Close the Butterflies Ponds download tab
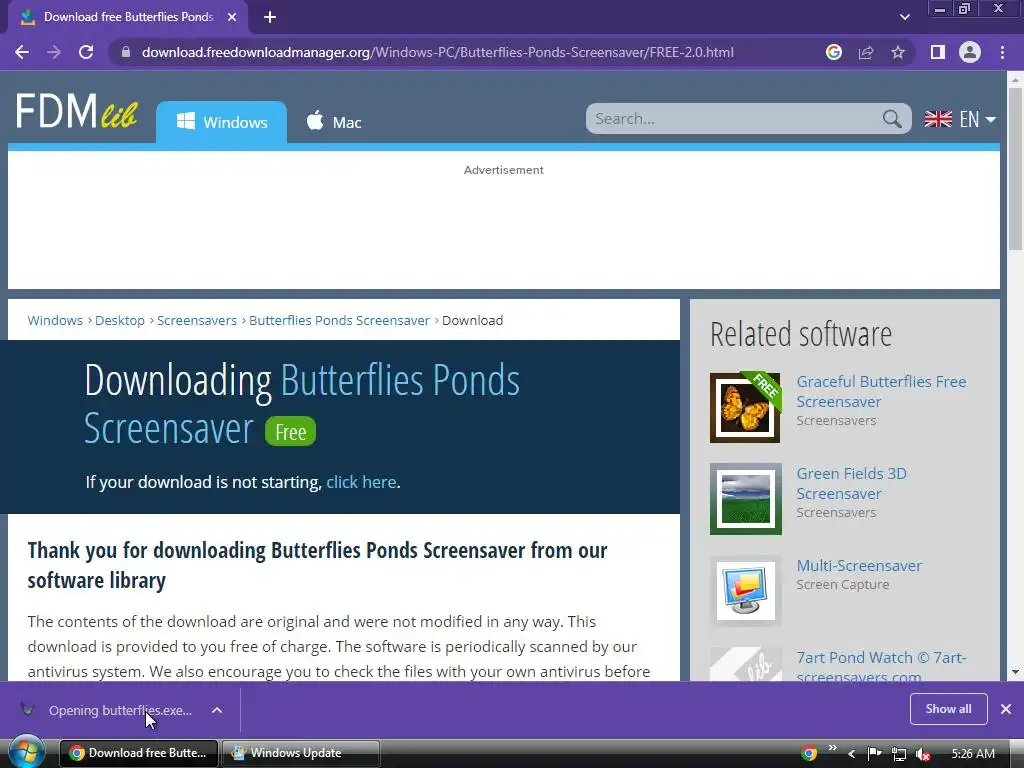The image size is (1024, 768). tap(232, 17)
